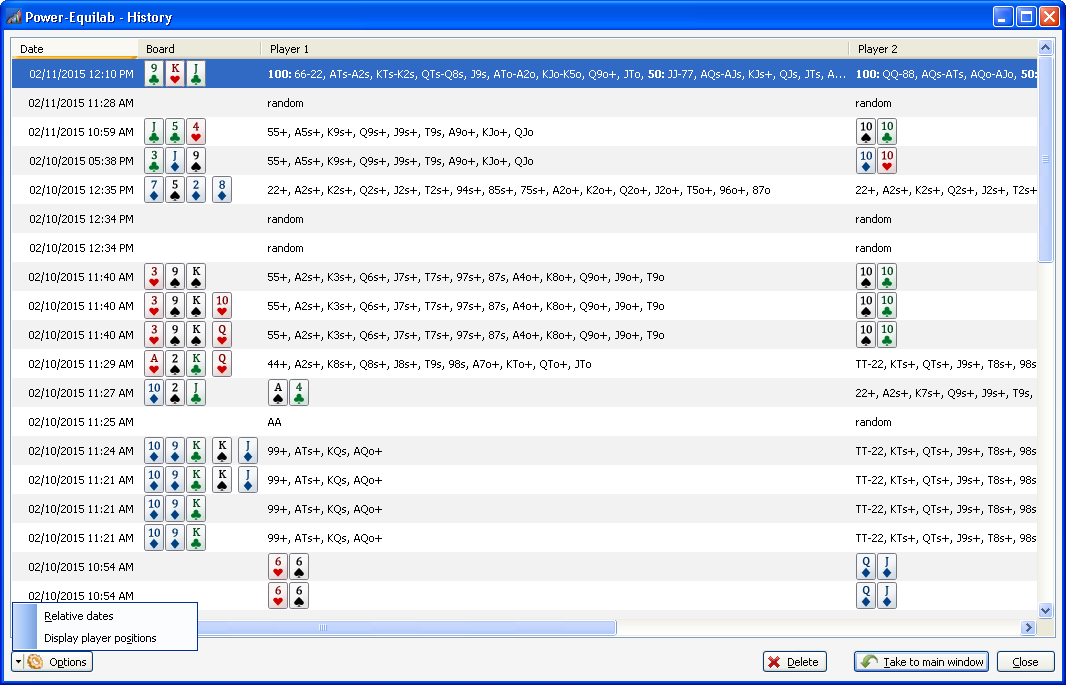Click the King of clubs card in the 11:29 AM row
1066x685 pixels.
(196, 364)
